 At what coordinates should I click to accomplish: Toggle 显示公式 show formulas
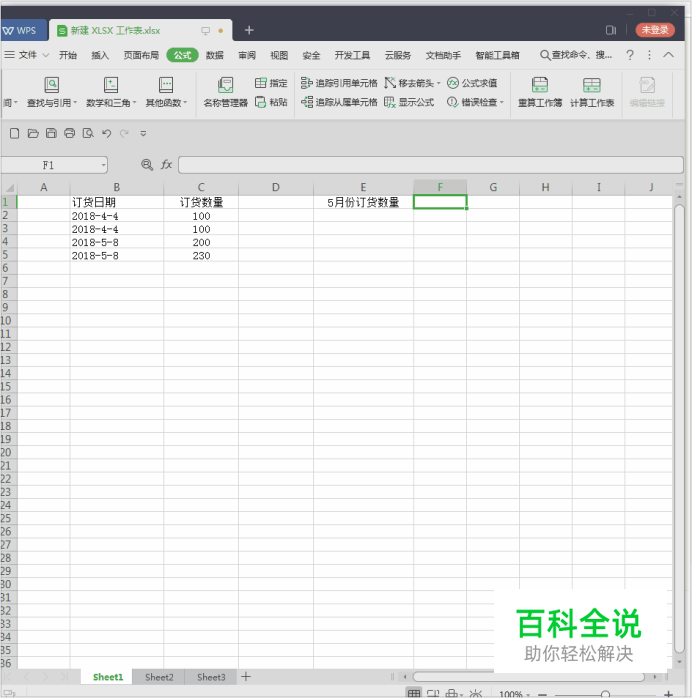(x=409, y=102)
